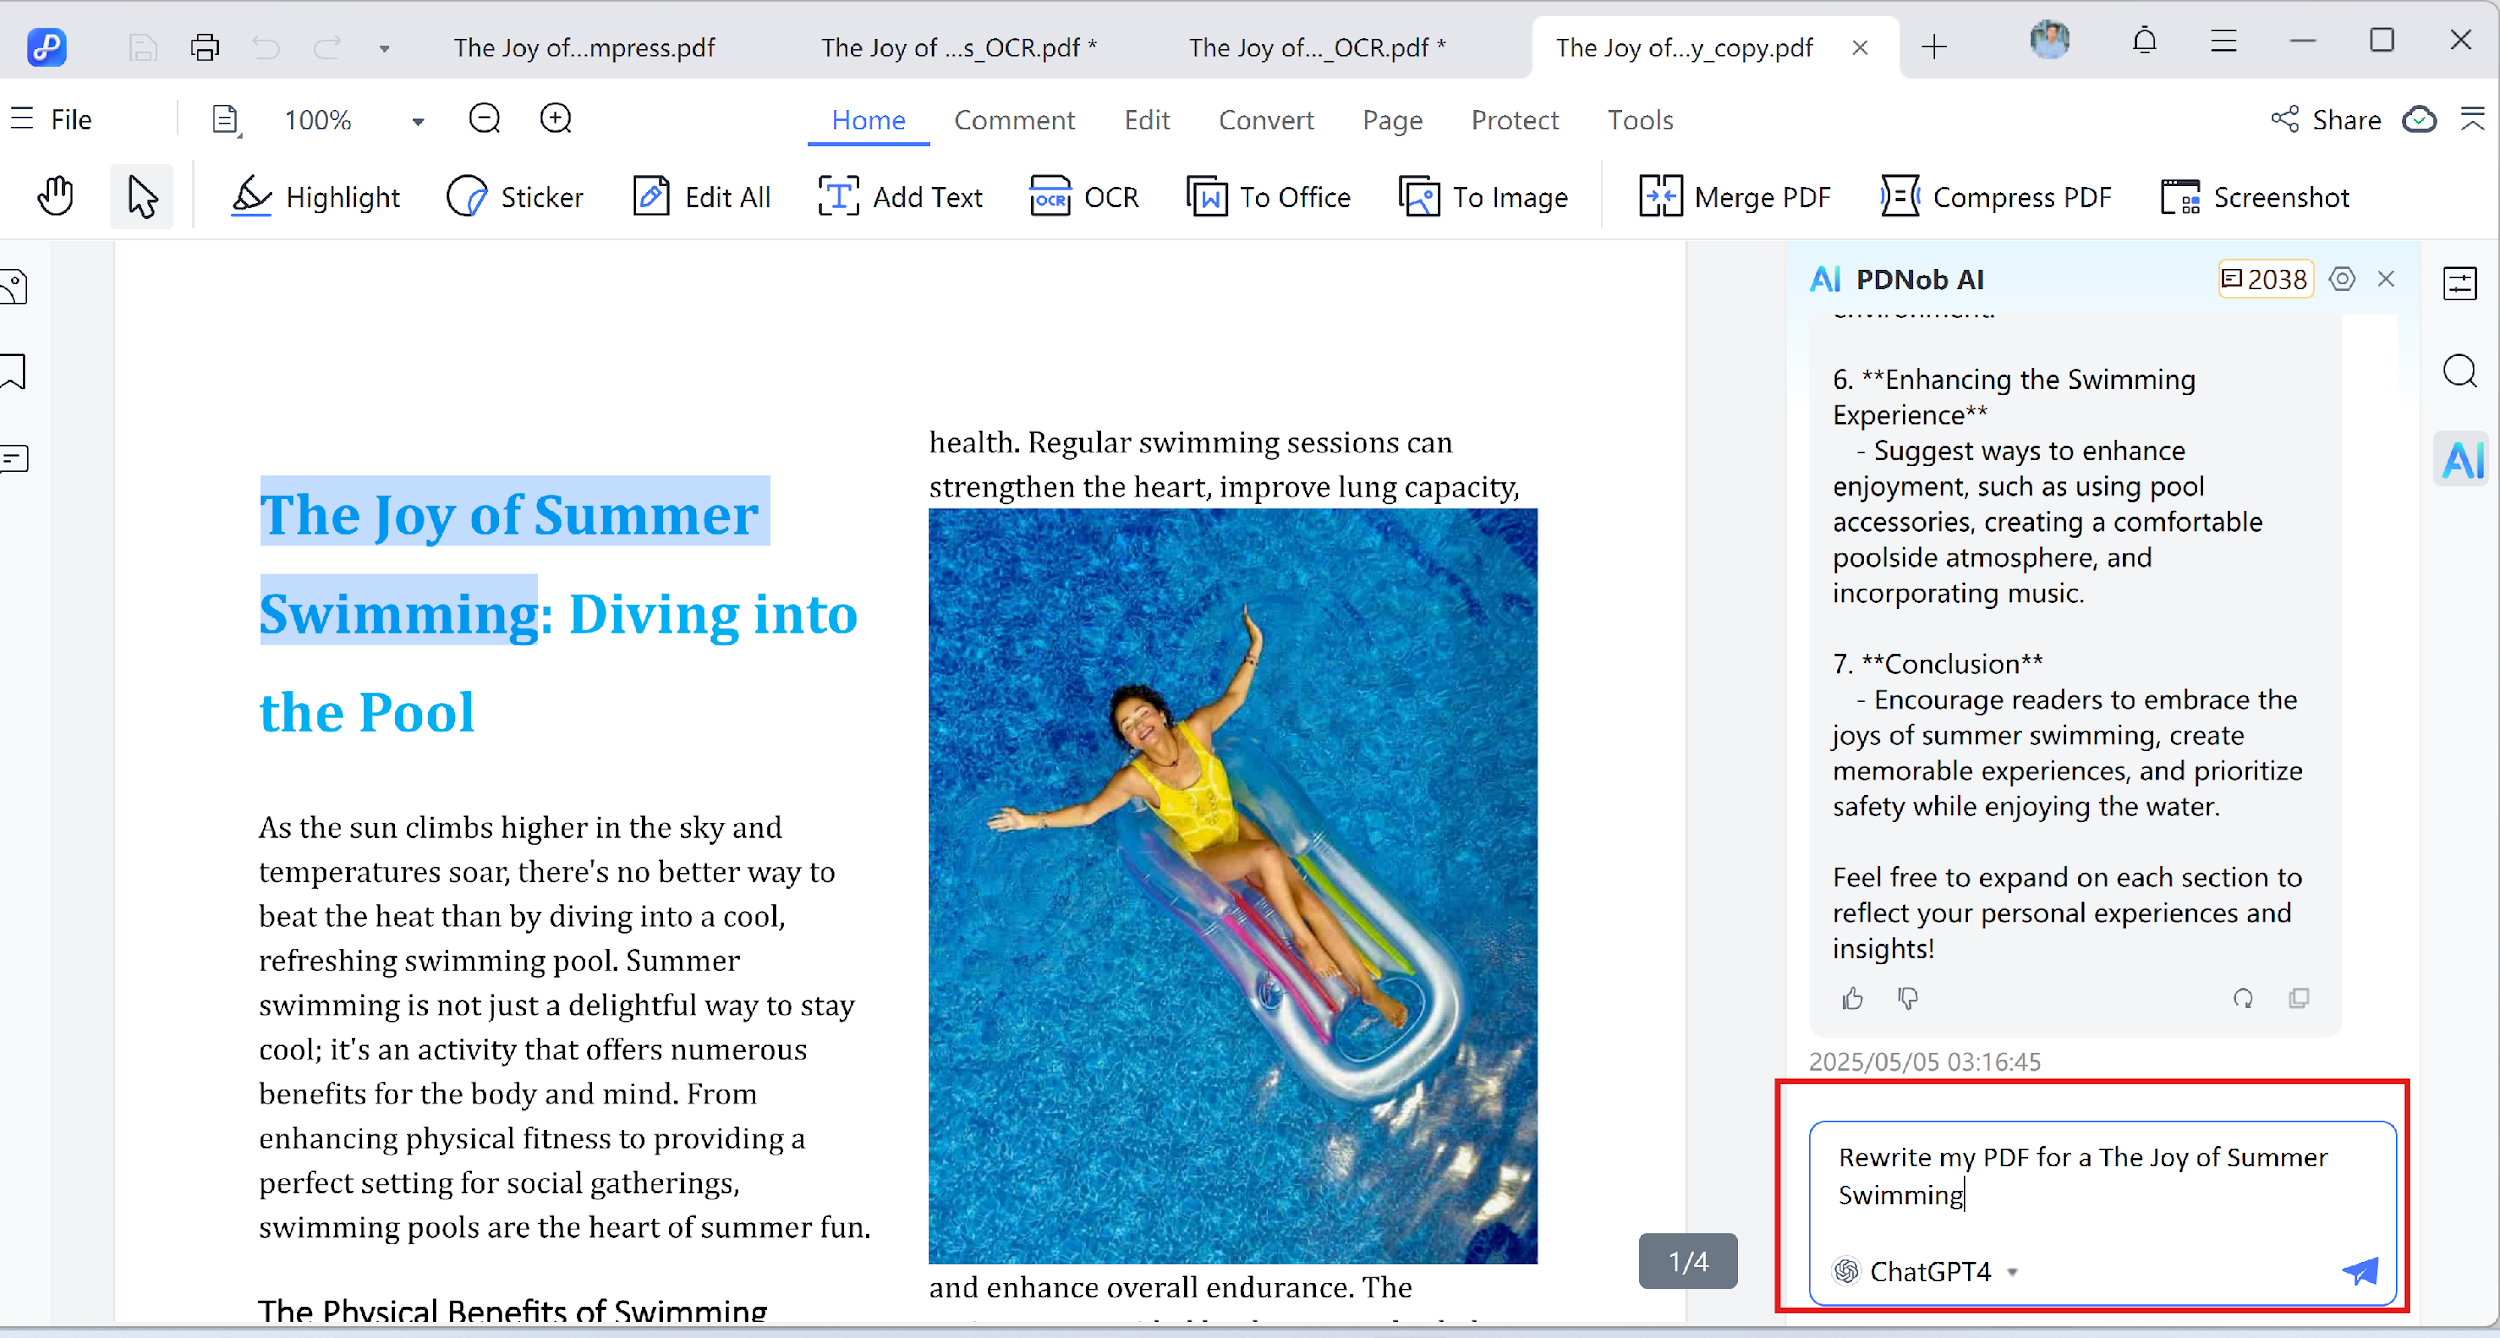Open the OCR tool
This screenshot has width=2500, height=1338.
tap(1084, 196)
